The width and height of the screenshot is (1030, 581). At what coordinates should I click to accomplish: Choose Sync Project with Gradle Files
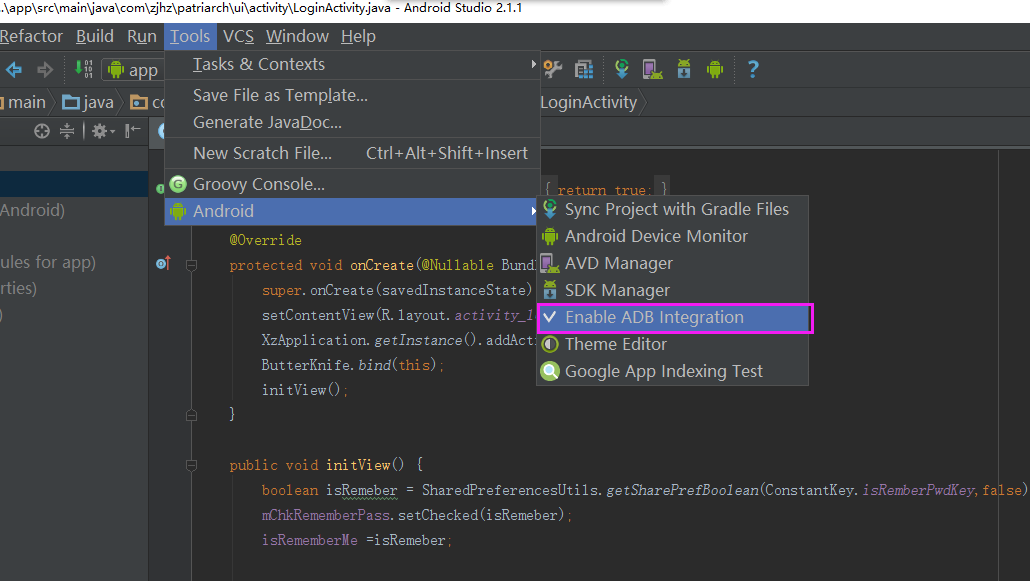(673, 209)
